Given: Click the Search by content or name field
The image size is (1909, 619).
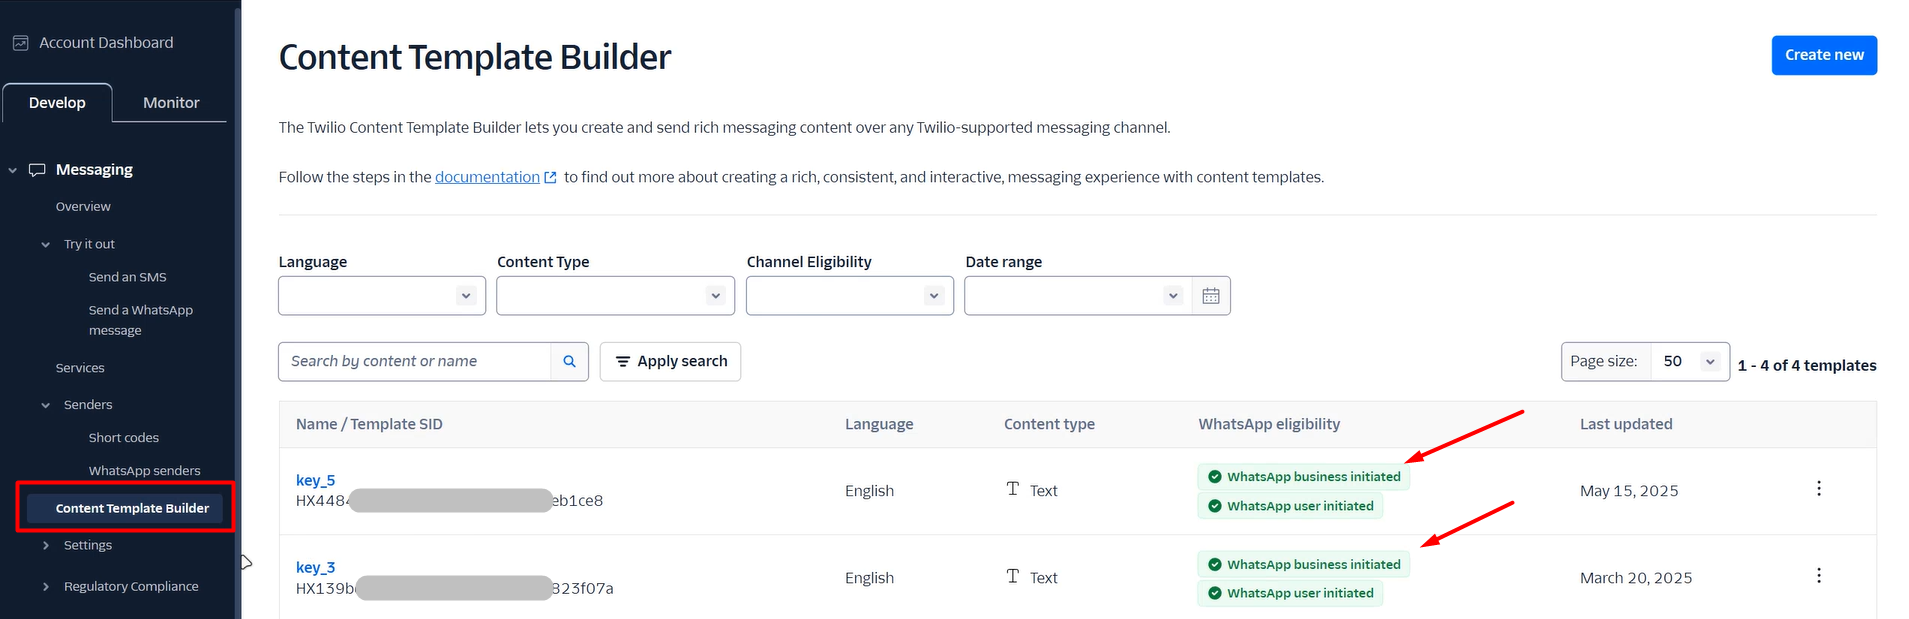Looking at the screenshot, I should point(414,362).
